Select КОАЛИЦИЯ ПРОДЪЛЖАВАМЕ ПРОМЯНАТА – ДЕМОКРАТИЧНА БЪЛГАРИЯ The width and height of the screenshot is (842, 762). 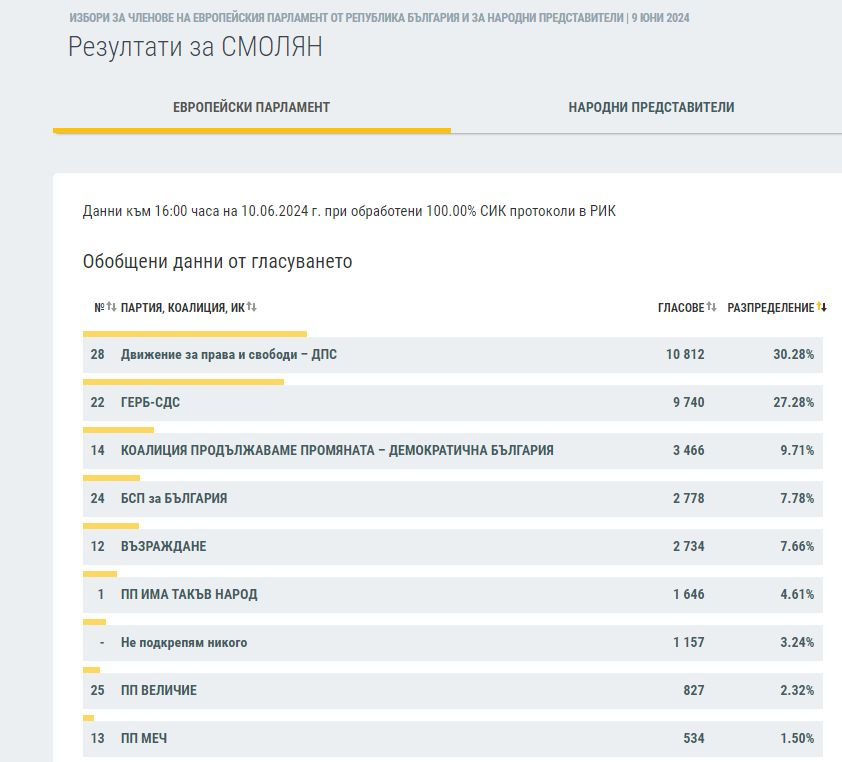pyautogui.click(x=337, y=450)
